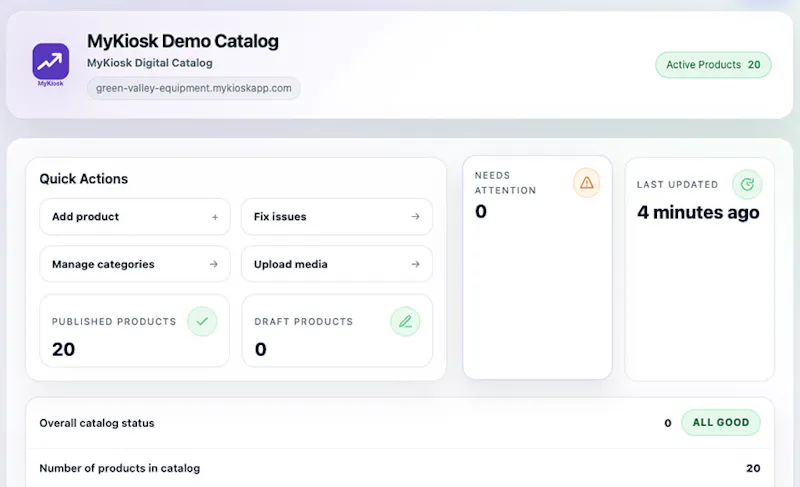
Task: Click the ALL GOOD status badge
Action: [x=720, y=422]
